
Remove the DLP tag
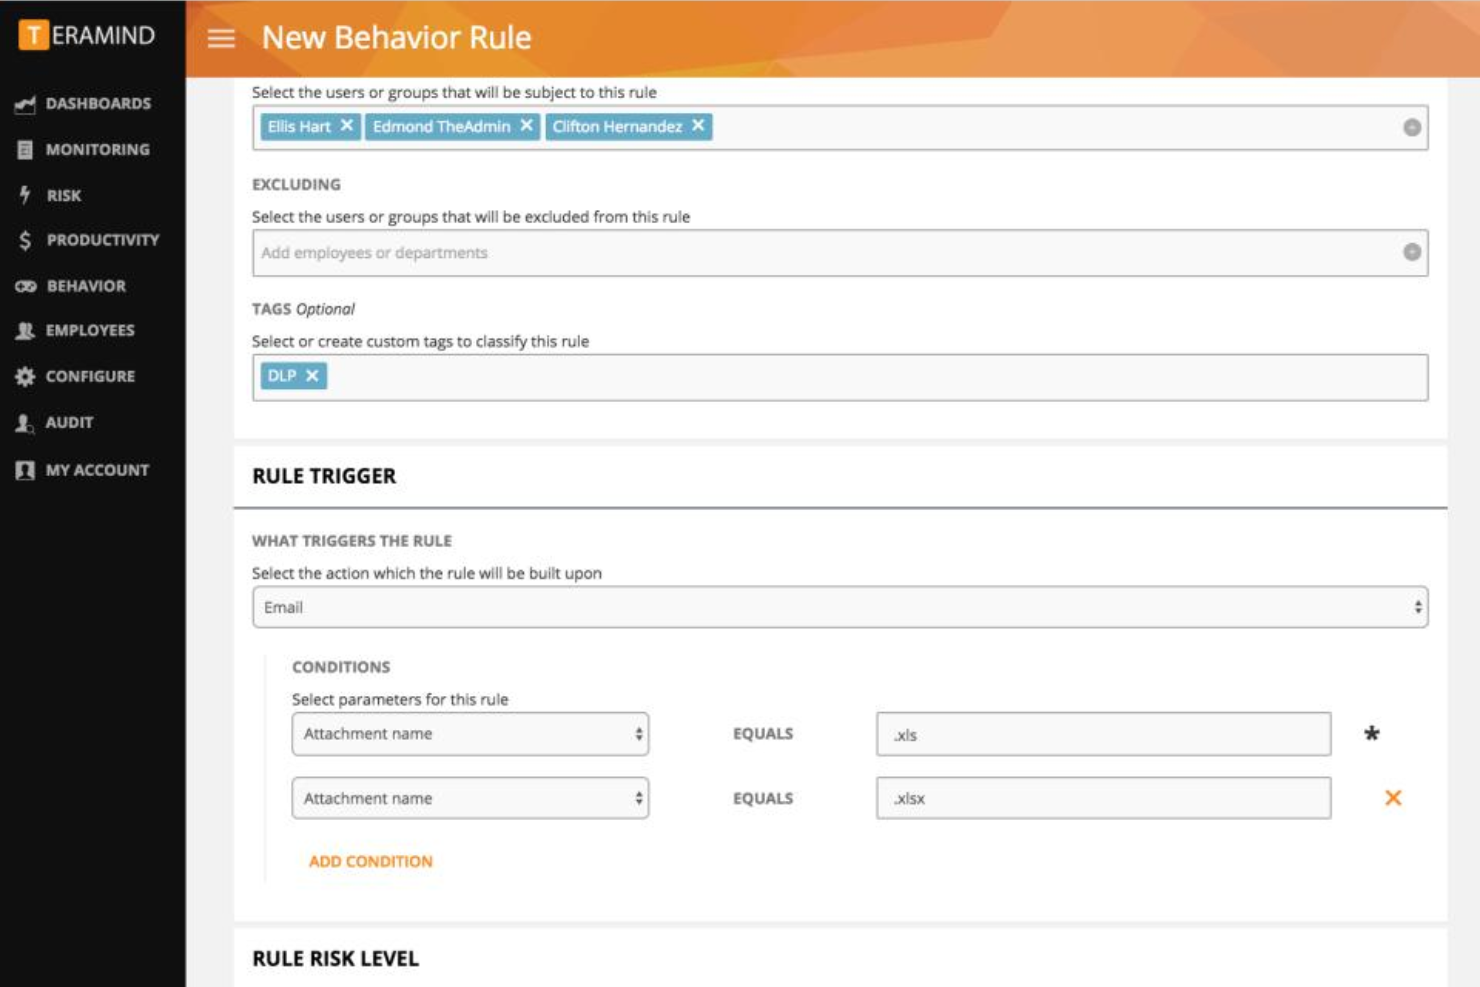(313, 377)
